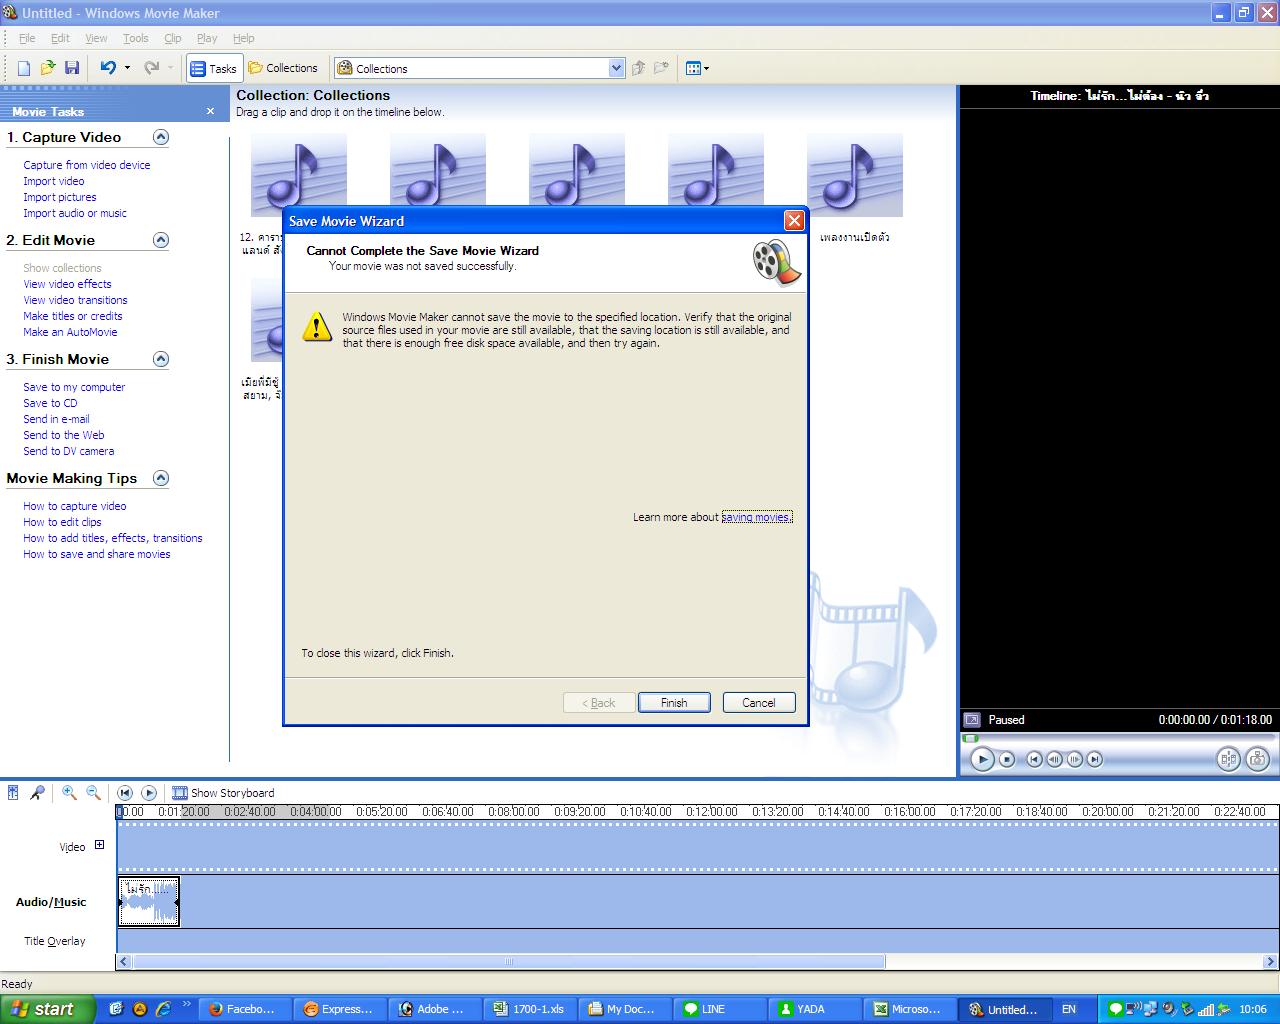This screenshot has width=1280, height=1024.
Task: Open the Tools menu
Action: [x=135, y=38]
